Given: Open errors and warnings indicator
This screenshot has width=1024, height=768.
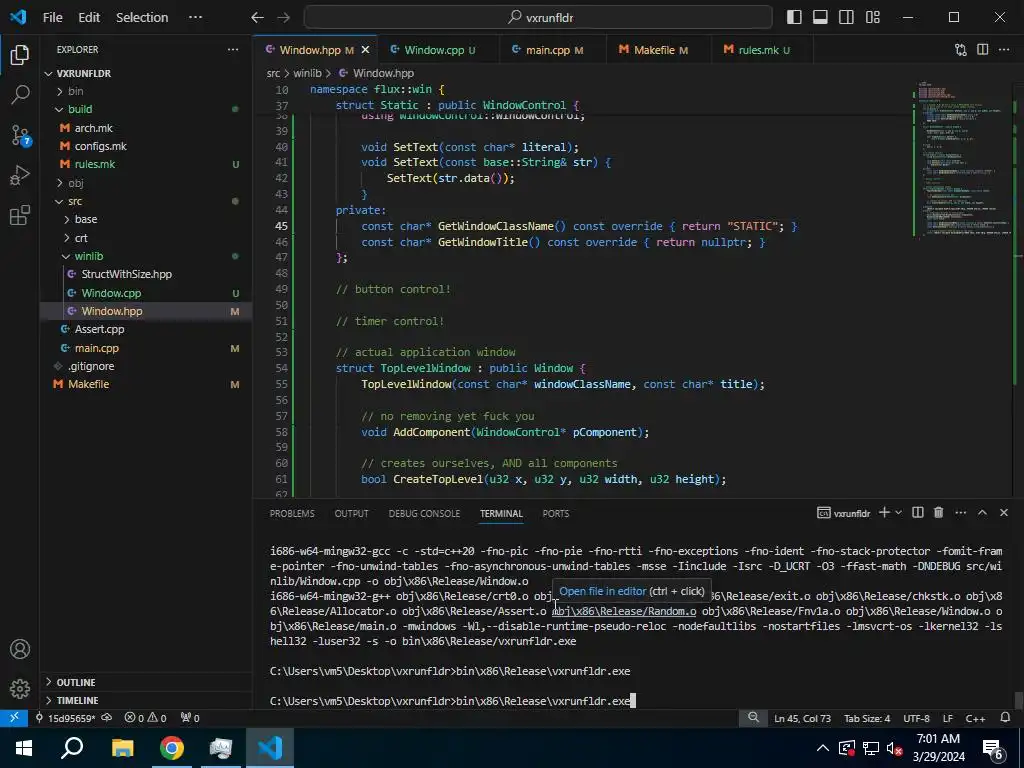Looking at the screenshot, I should (145, 718).
